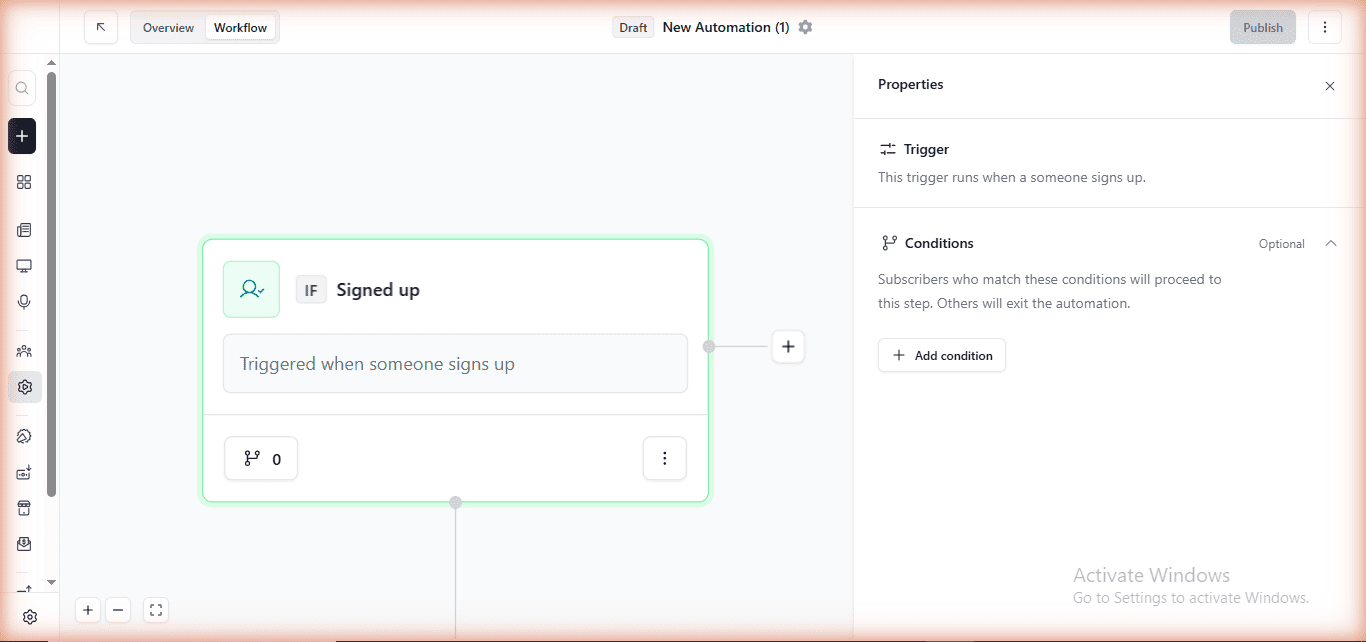Click the New Automation (1) title
The height and width of the screenshot is (642, 1366).
click(x=726, y=27)
